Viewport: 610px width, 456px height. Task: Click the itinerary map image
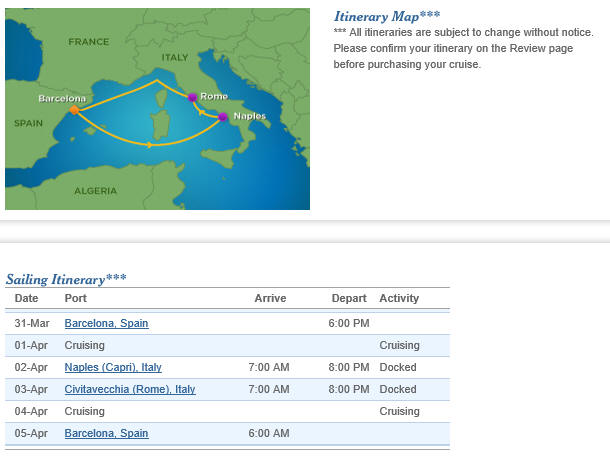(158, 109)
